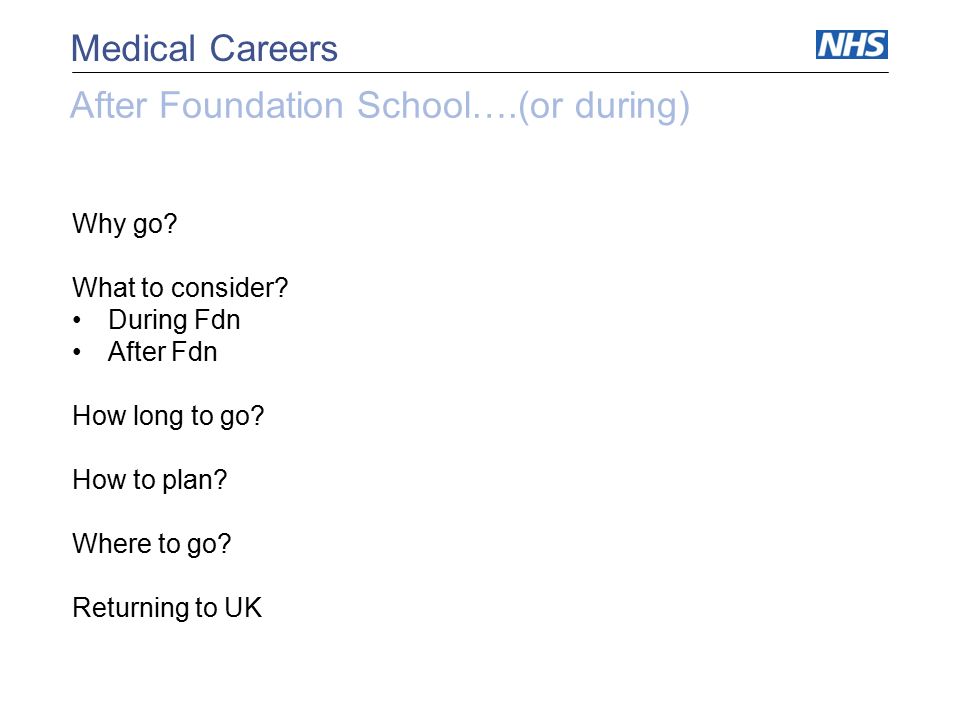Viewport: 960px width, 720px height.
Task: Click the After Foundation School subtitle
Action: (x=380, y=106)
